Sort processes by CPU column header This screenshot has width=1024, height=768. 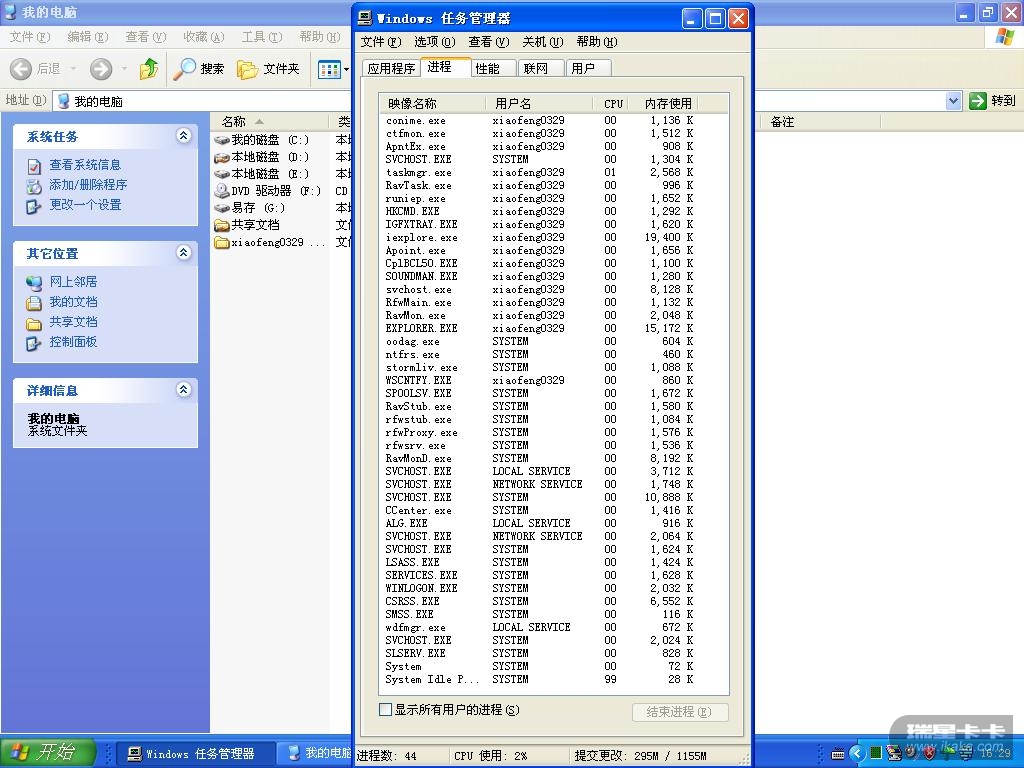[613, 103]
